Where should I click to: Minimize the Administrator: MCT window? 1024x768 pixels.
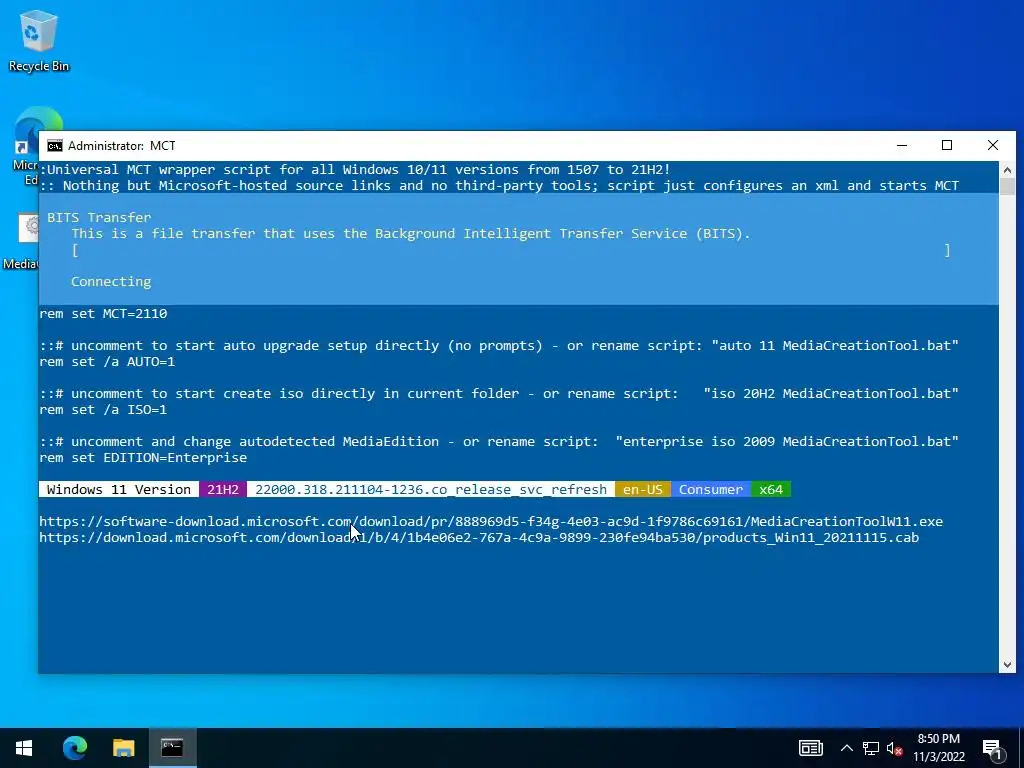tap(902, 146)
